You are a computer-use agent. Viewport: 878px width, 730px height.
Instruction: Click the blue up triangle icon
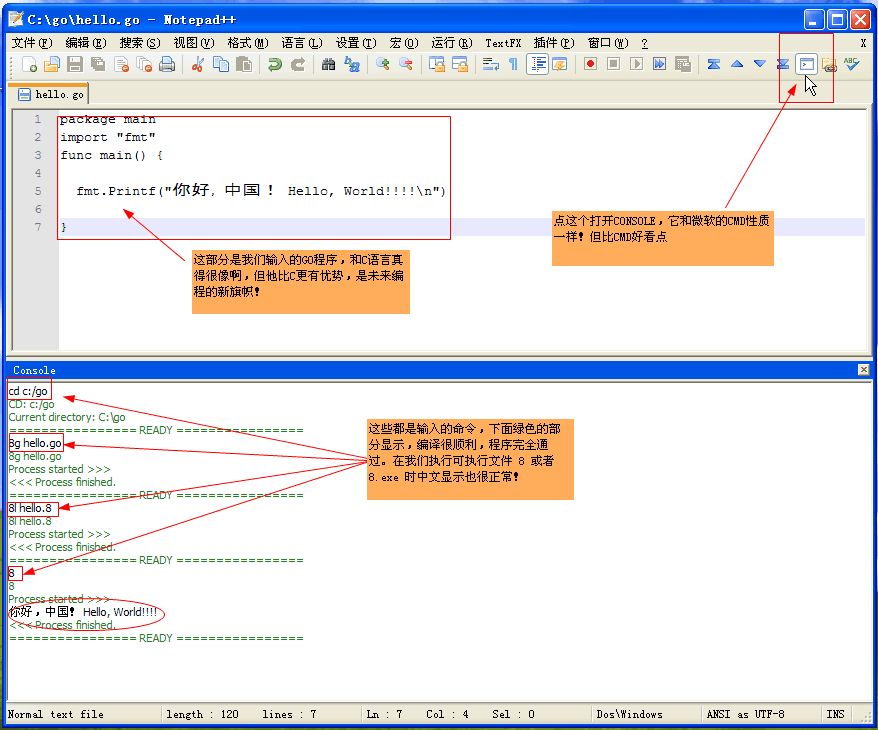(737, 64)
